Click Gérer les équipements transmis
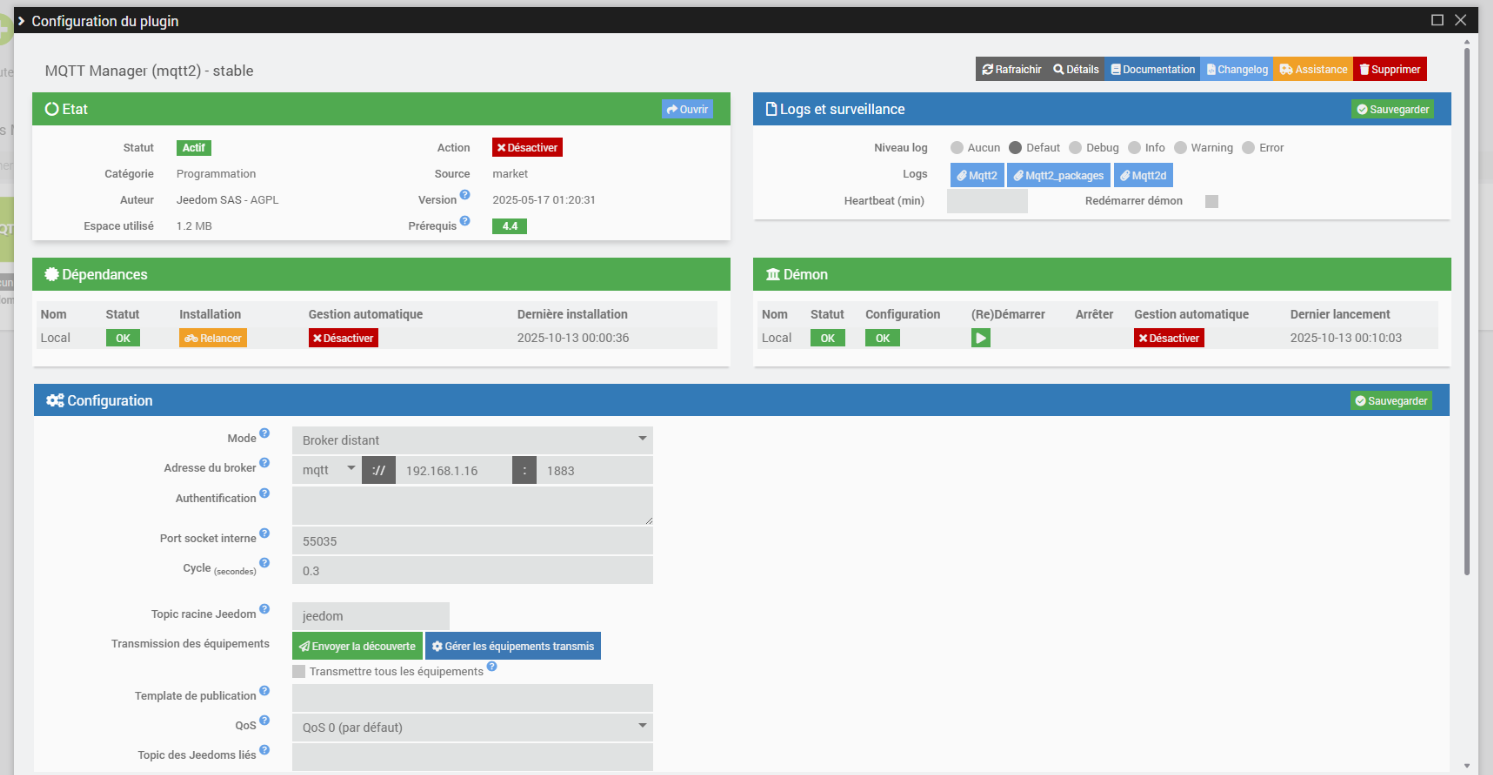Screen dimensions: 1493x775 click(513, 646)
